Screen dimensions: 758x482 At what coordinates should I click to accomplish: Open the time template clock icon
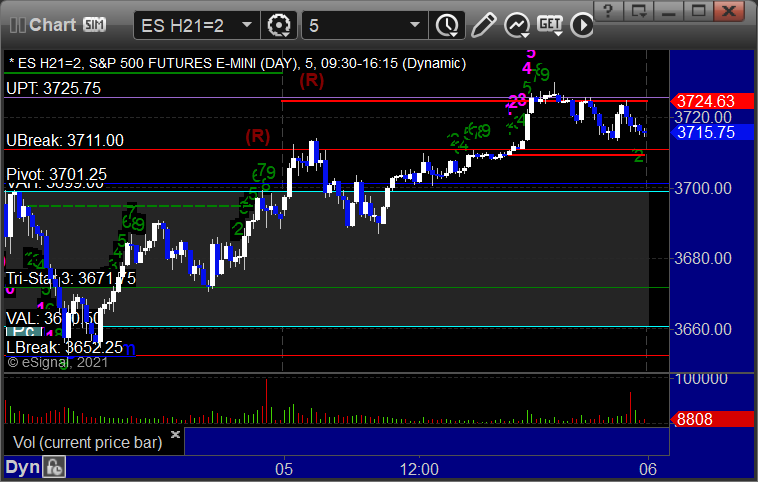tap(447, 25)
